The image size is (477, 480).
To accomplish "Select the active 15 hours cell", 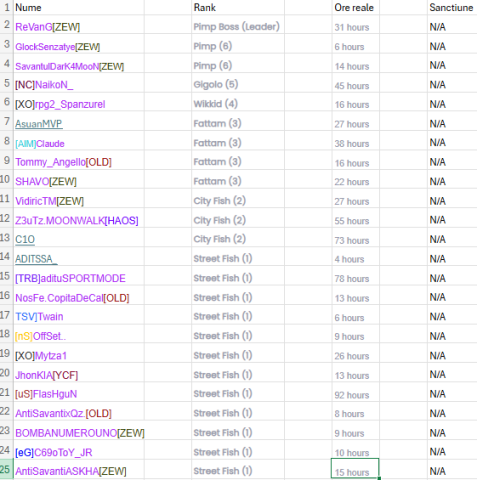I will 355,469.
